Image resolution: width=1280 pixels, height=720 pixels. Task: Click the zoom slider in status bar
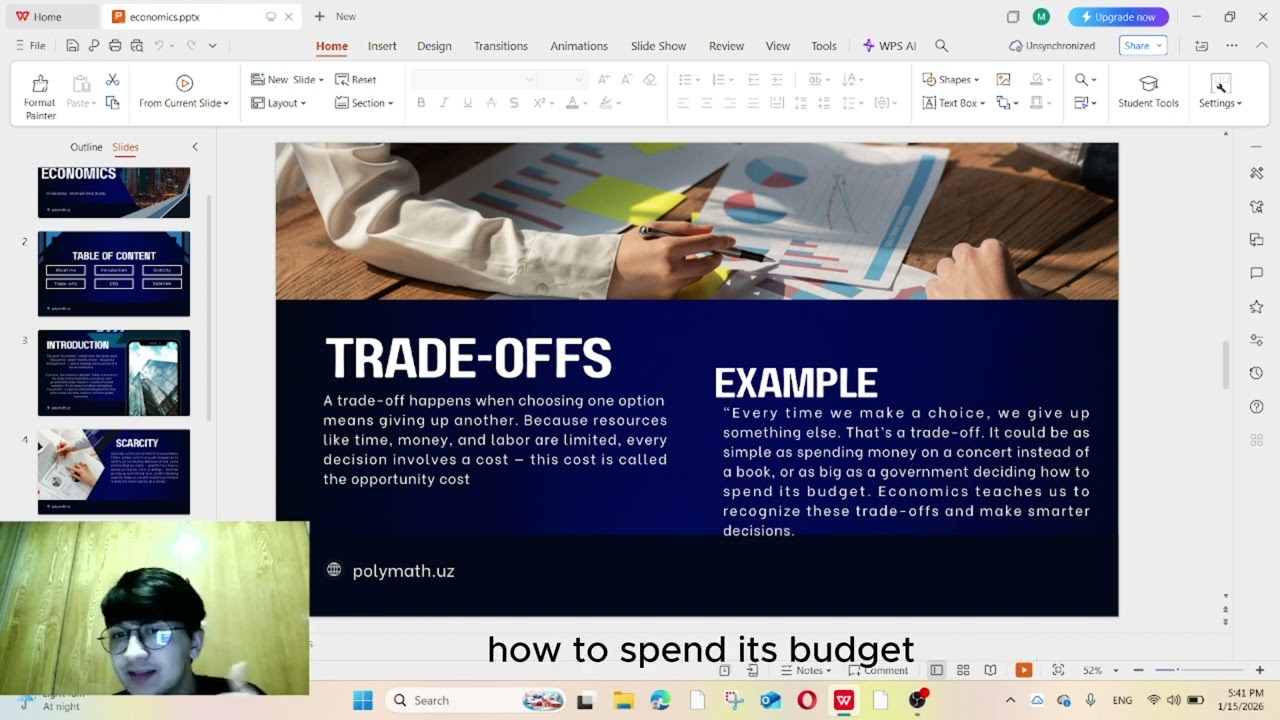[x=1198, y=670]
